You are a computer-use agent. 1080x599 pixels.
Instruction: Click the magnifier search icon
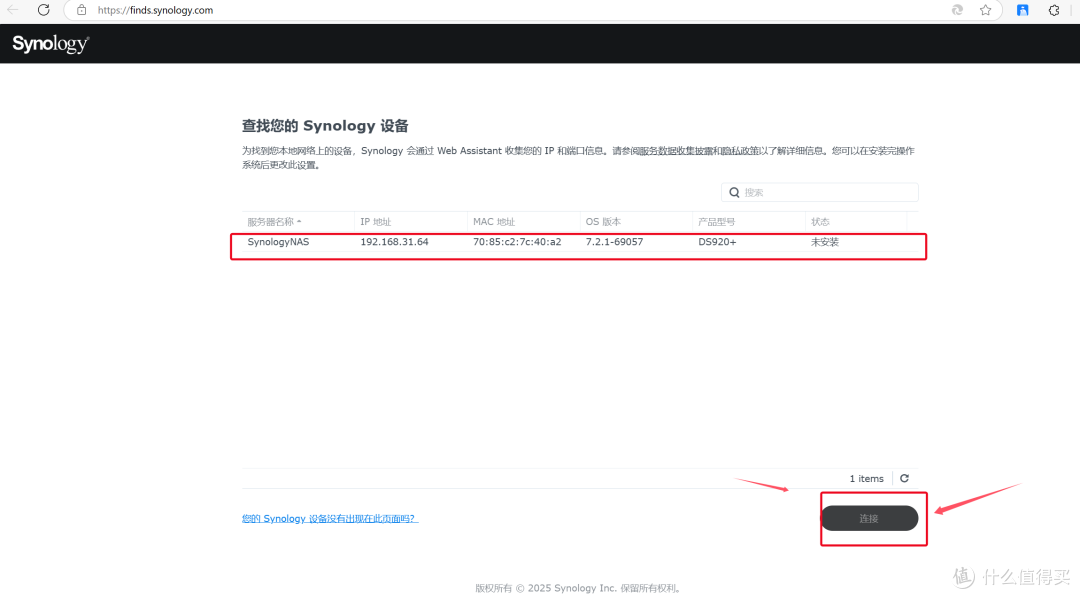point(734,193)
